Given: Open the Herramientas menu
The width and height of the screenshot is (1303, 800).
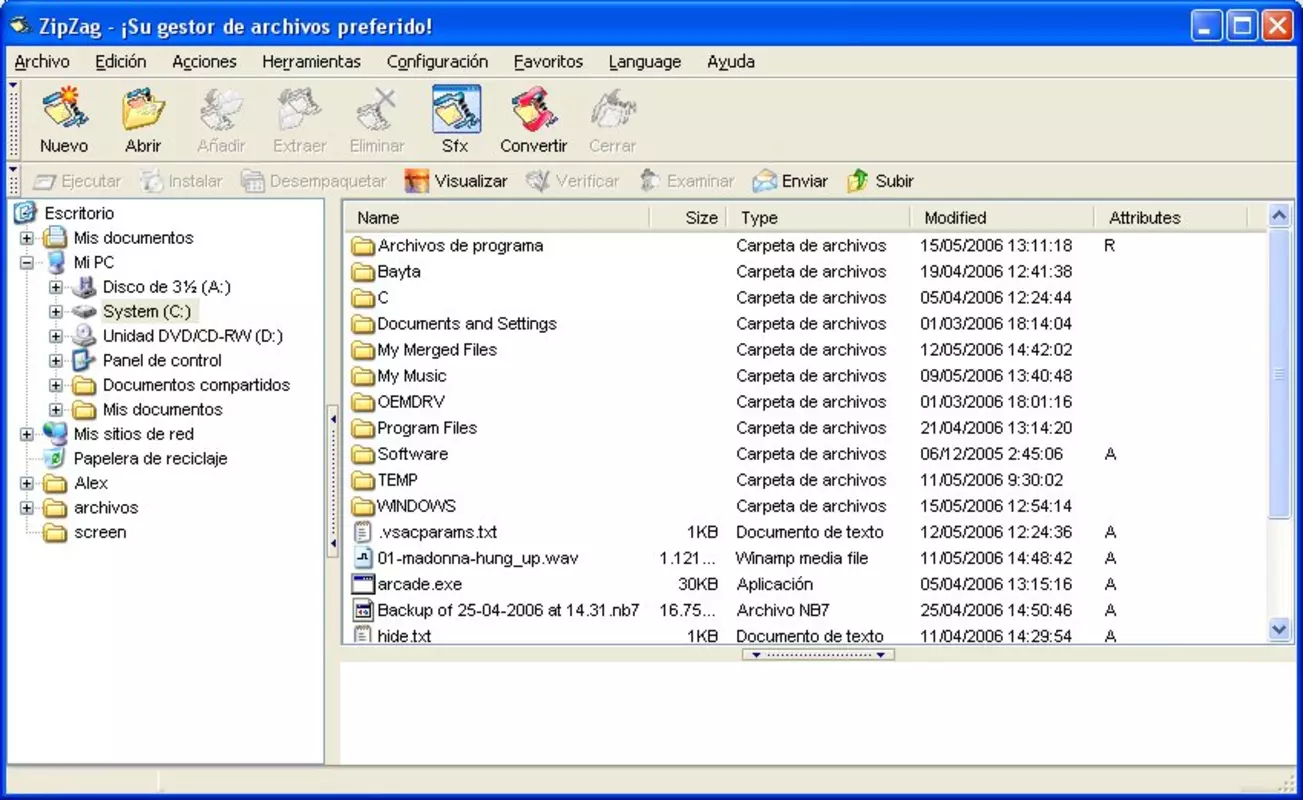Looking at the screenshot, I should point(311,62).
